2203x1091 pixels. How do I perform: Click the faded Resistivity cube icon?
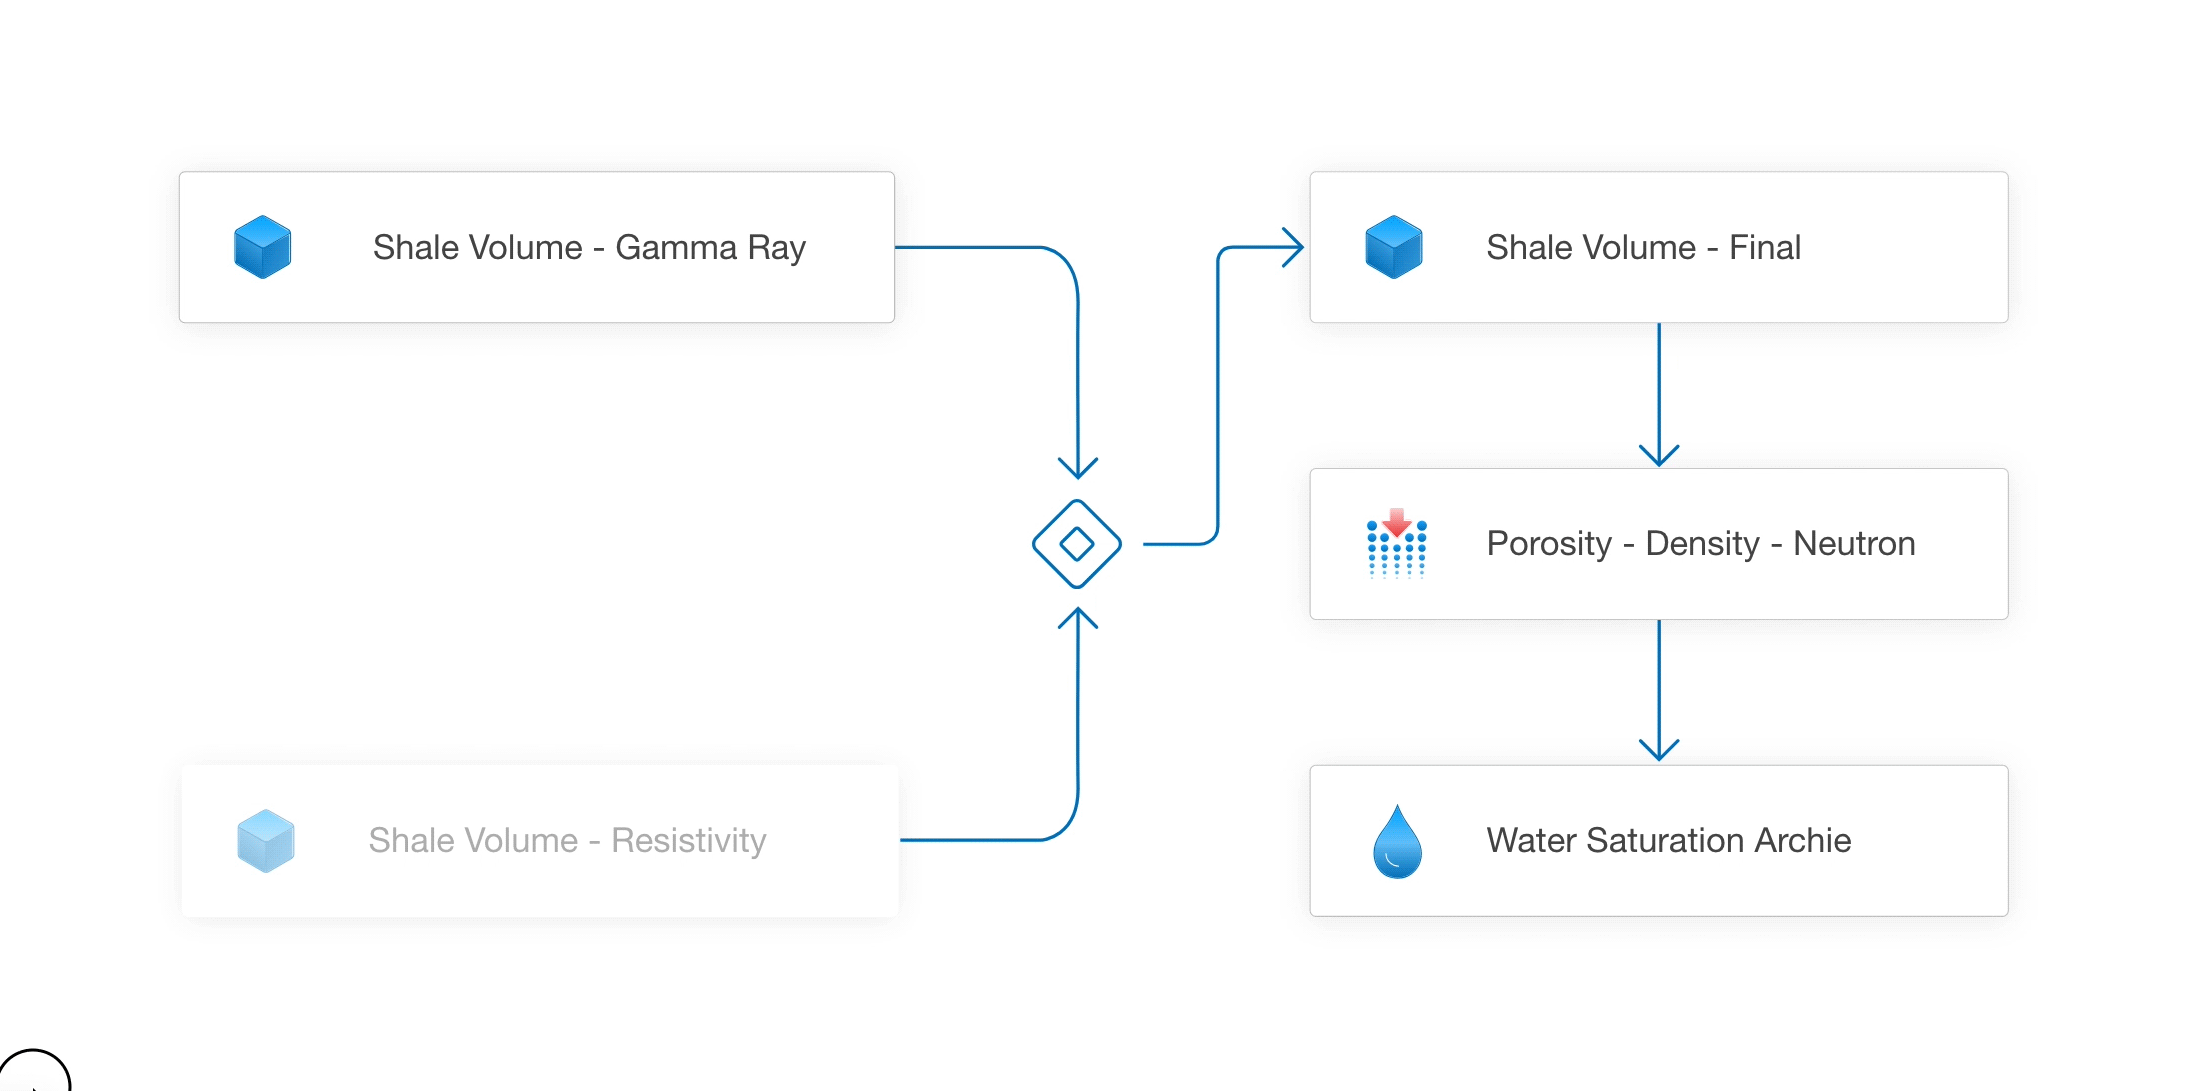(265, 841)
